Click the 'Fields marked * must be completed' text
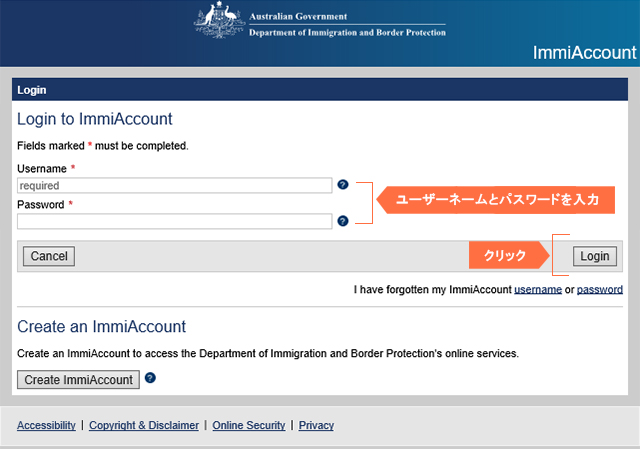The height and width of the screenshot is (450, 640). (x=102, y=146)
